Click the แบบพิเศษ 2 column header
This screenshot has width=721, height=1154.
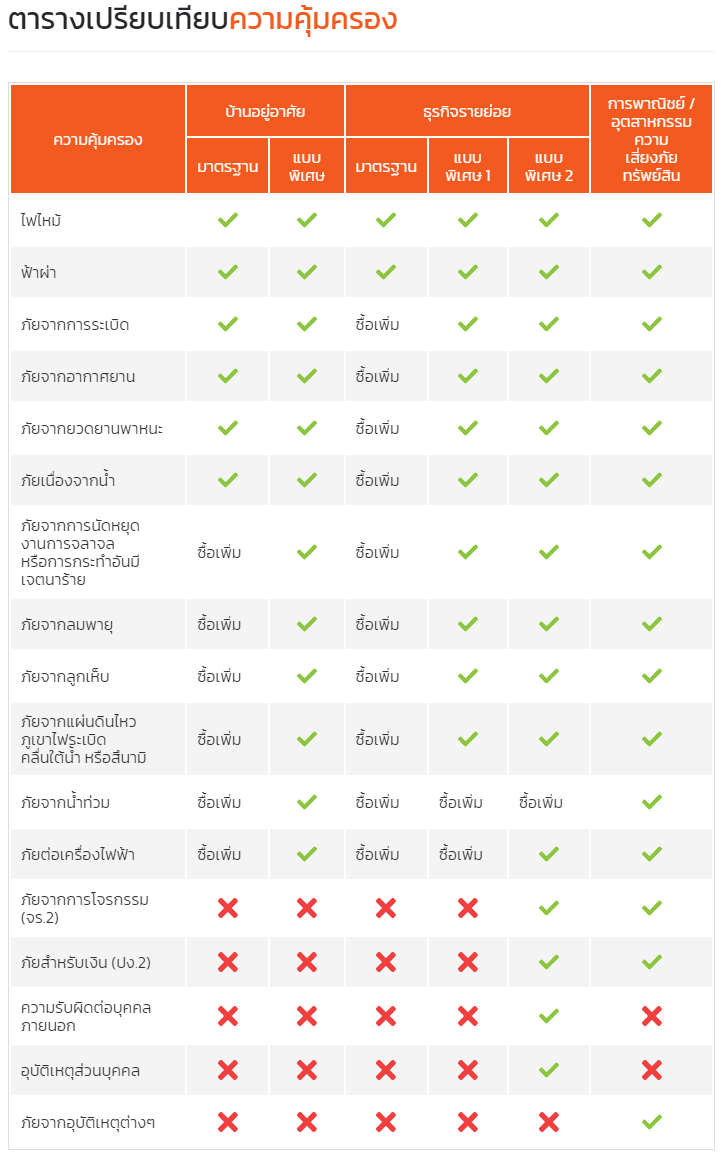549,166
